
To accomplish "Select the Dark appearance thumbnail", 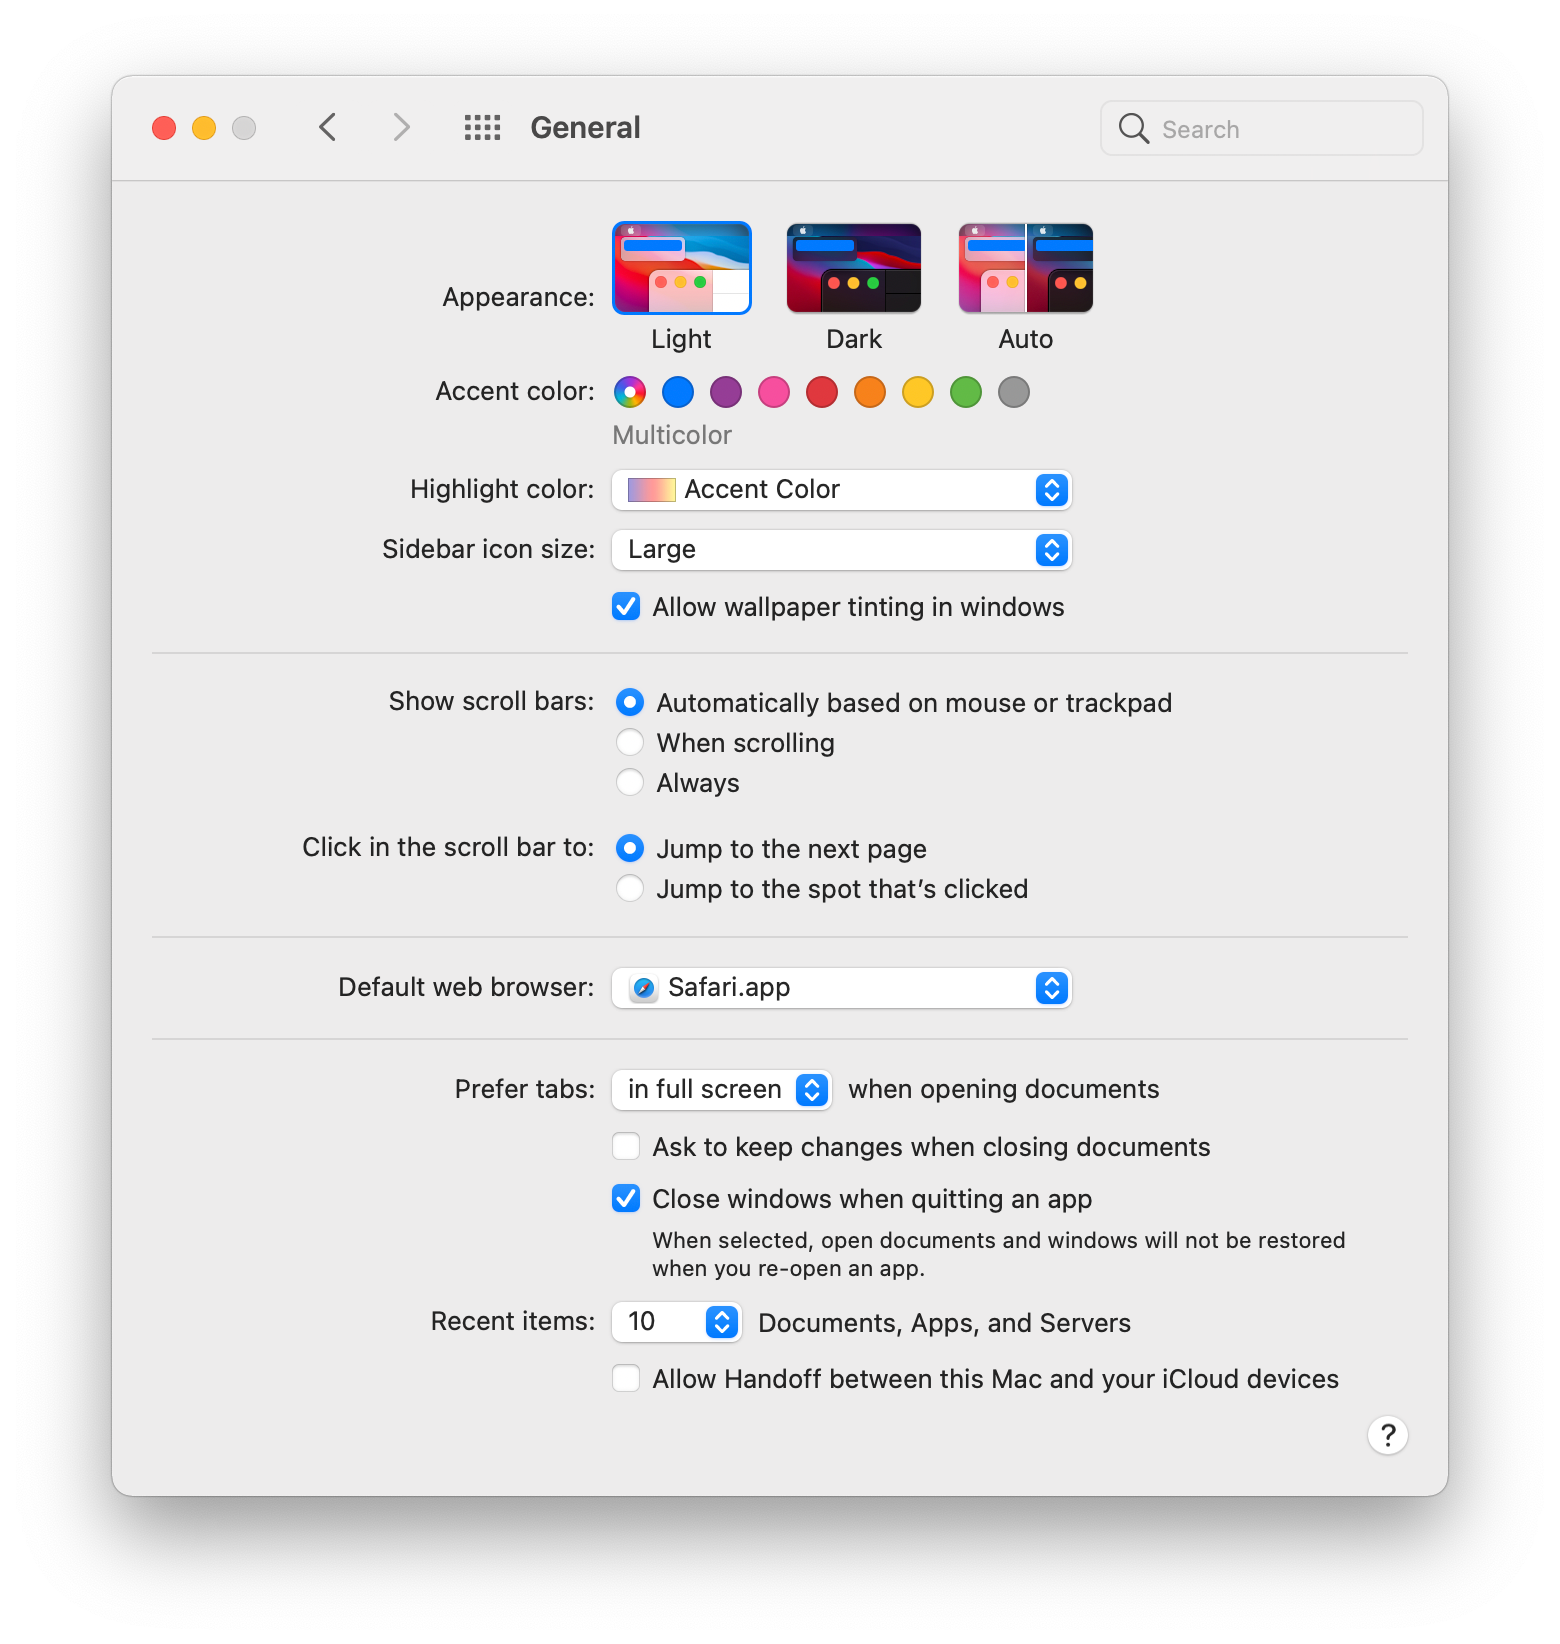I will pyautogui.click(x=854, y=268).
